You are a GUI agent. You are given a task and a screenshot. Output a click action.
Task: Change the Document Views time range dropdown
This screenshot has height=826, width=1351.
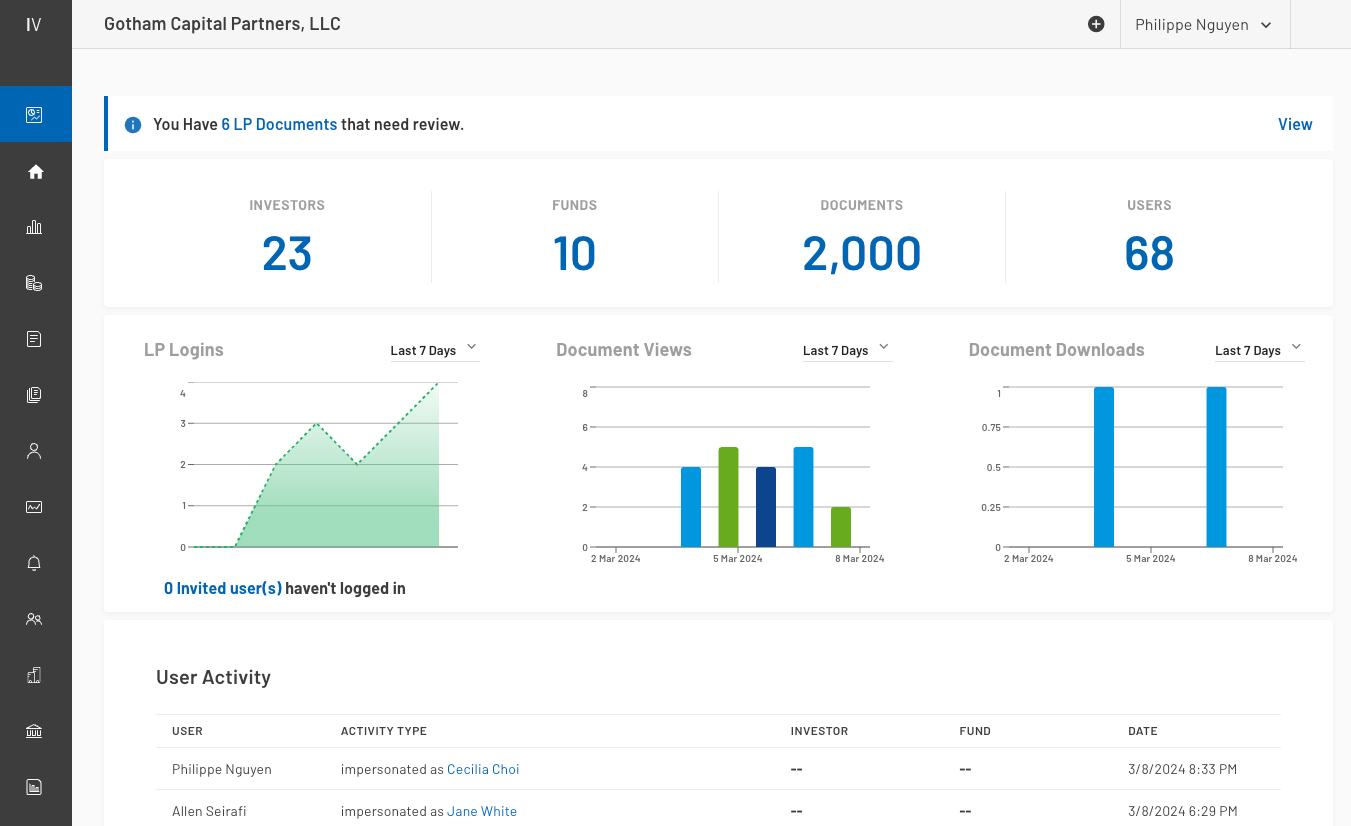[x=846, y=350]
